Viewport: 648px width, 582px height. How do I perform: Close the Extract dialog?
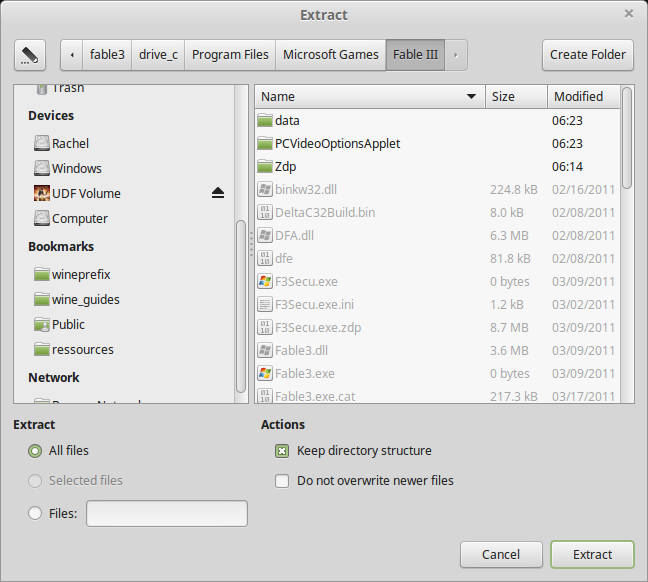[x=629, y=14]
